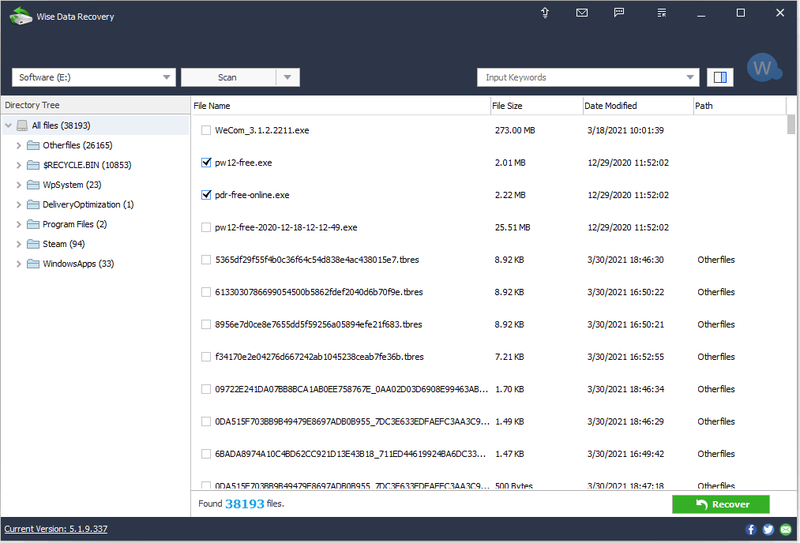Maximize the Wise Data Recovery window
Image resolution: width=800 pixels, height=543 pixels.
click(740, 13)
